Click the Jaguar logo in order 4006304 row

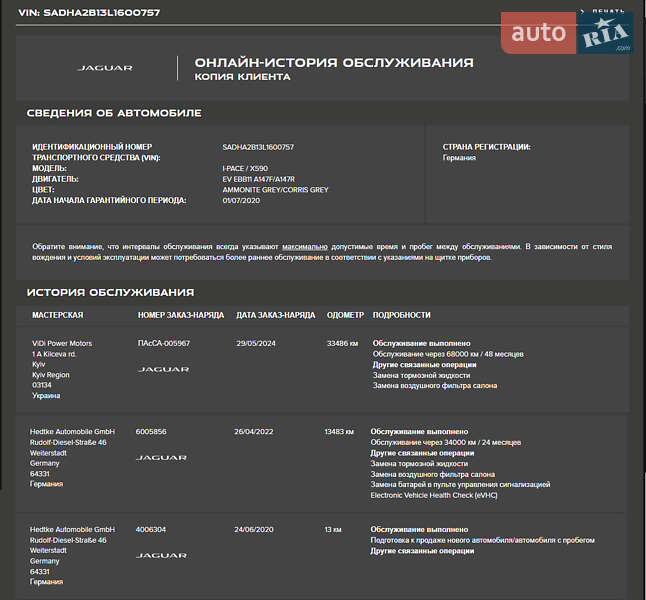(x=162, y=555)
